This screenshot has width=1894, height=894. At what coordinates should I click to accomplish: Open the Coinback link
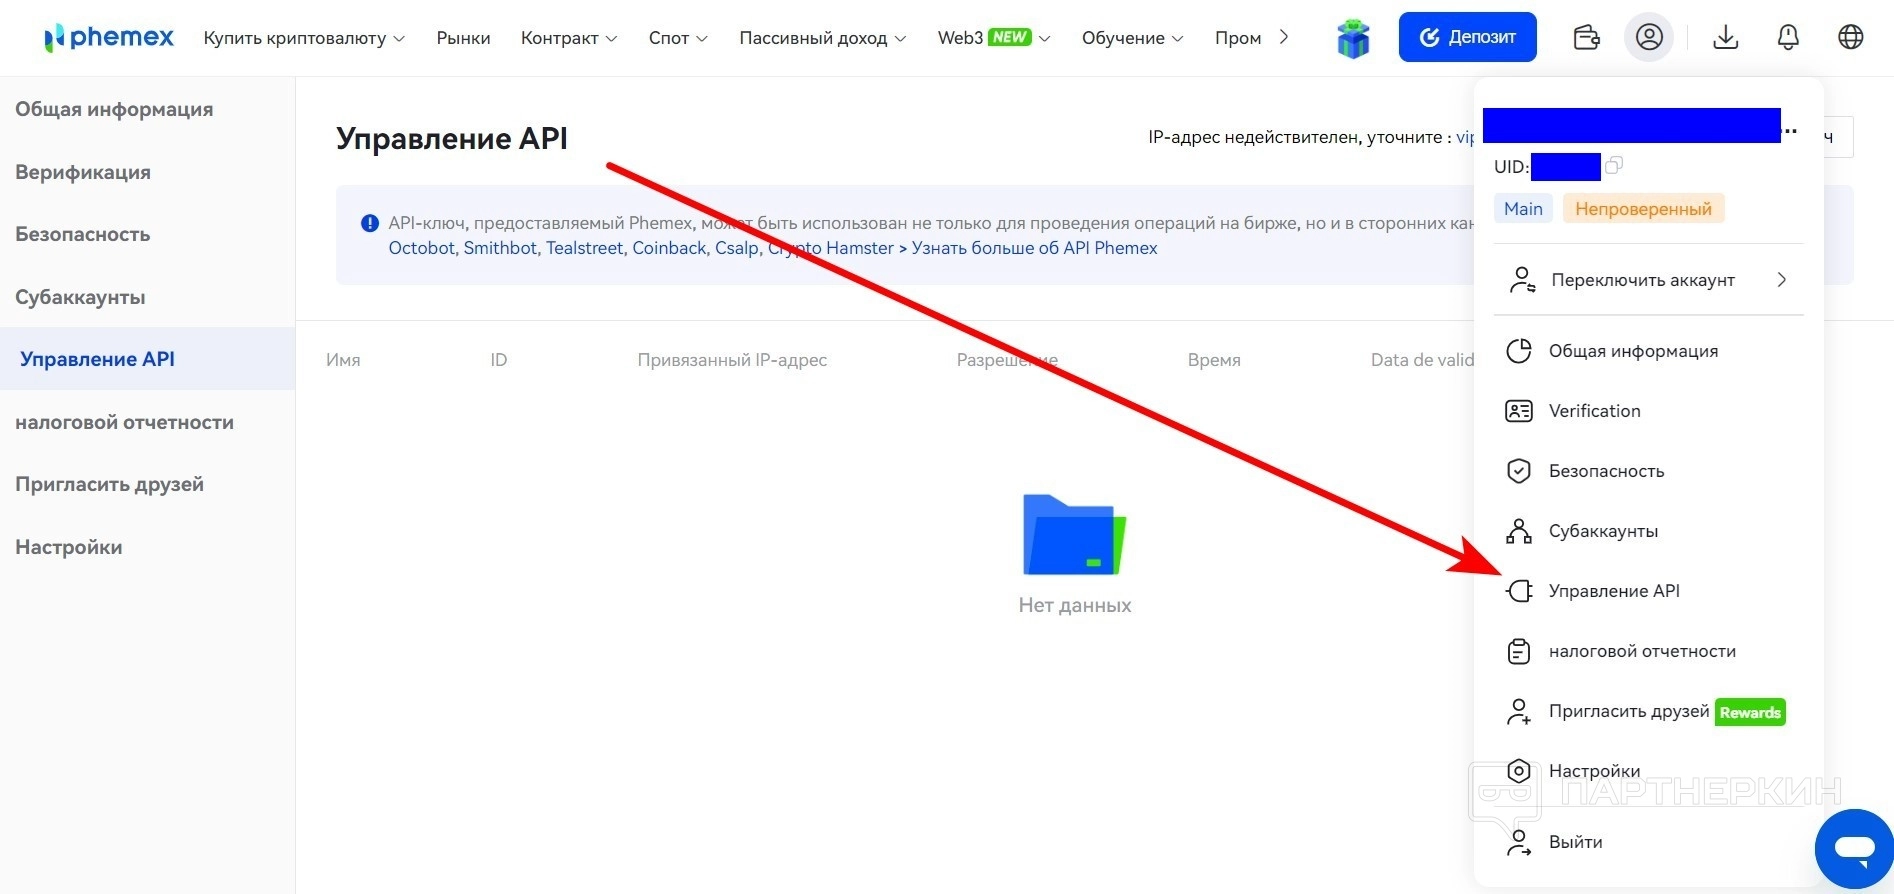coord(670,248)
